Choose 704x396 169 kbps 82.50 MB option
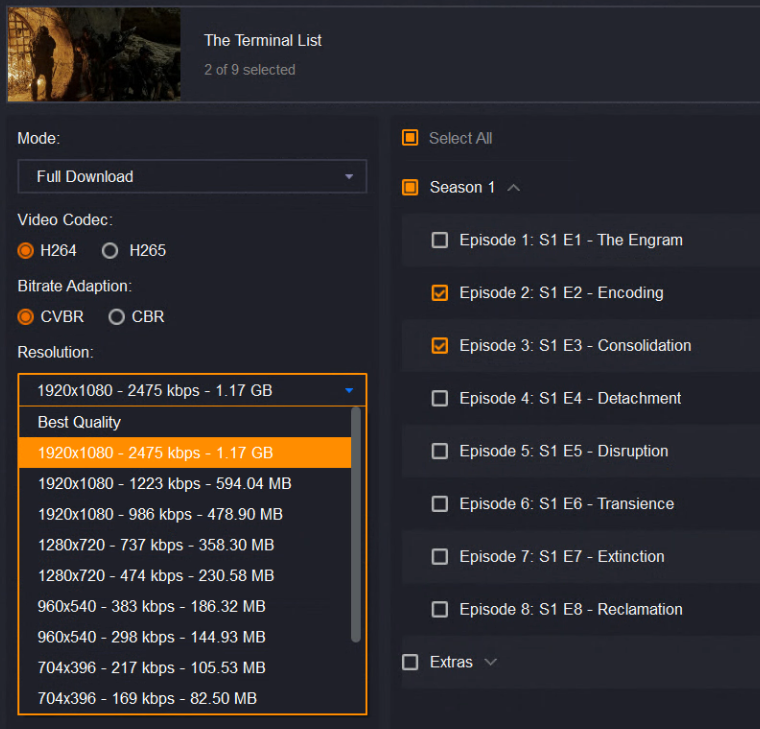 pos(147,698)
